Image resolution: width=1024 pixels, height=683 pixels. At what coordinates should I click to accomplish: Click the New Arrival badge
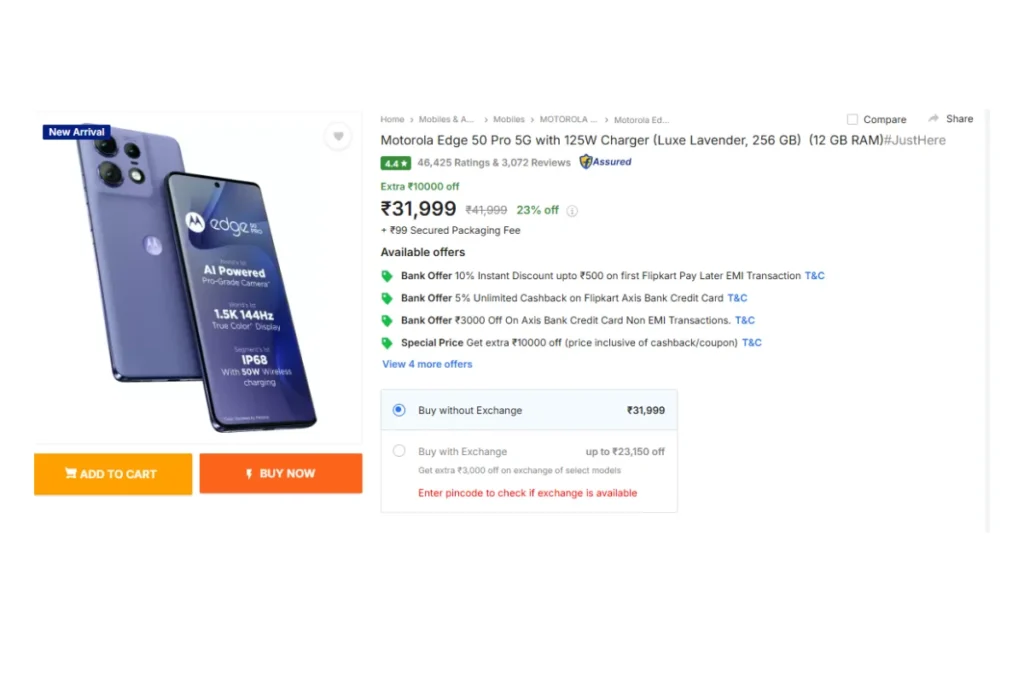click(x=76, y=132)
